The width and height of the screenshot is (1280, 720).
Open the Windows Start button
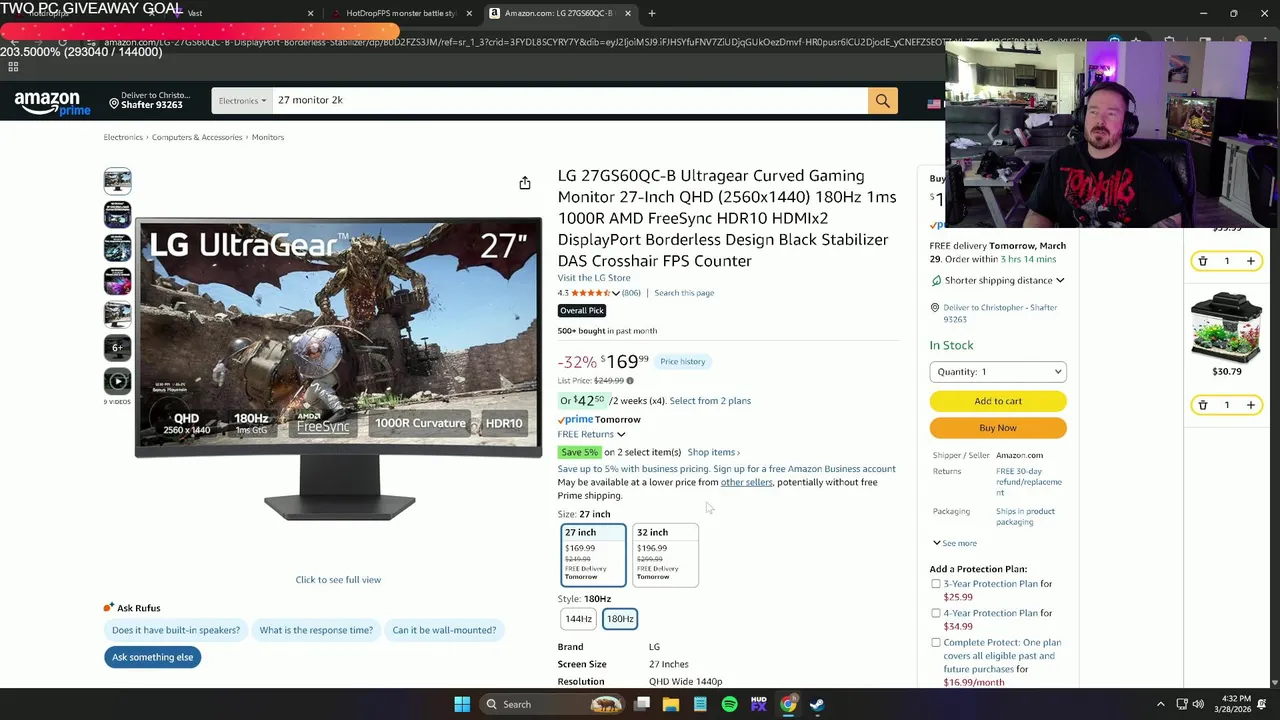(x=462, y=704)
